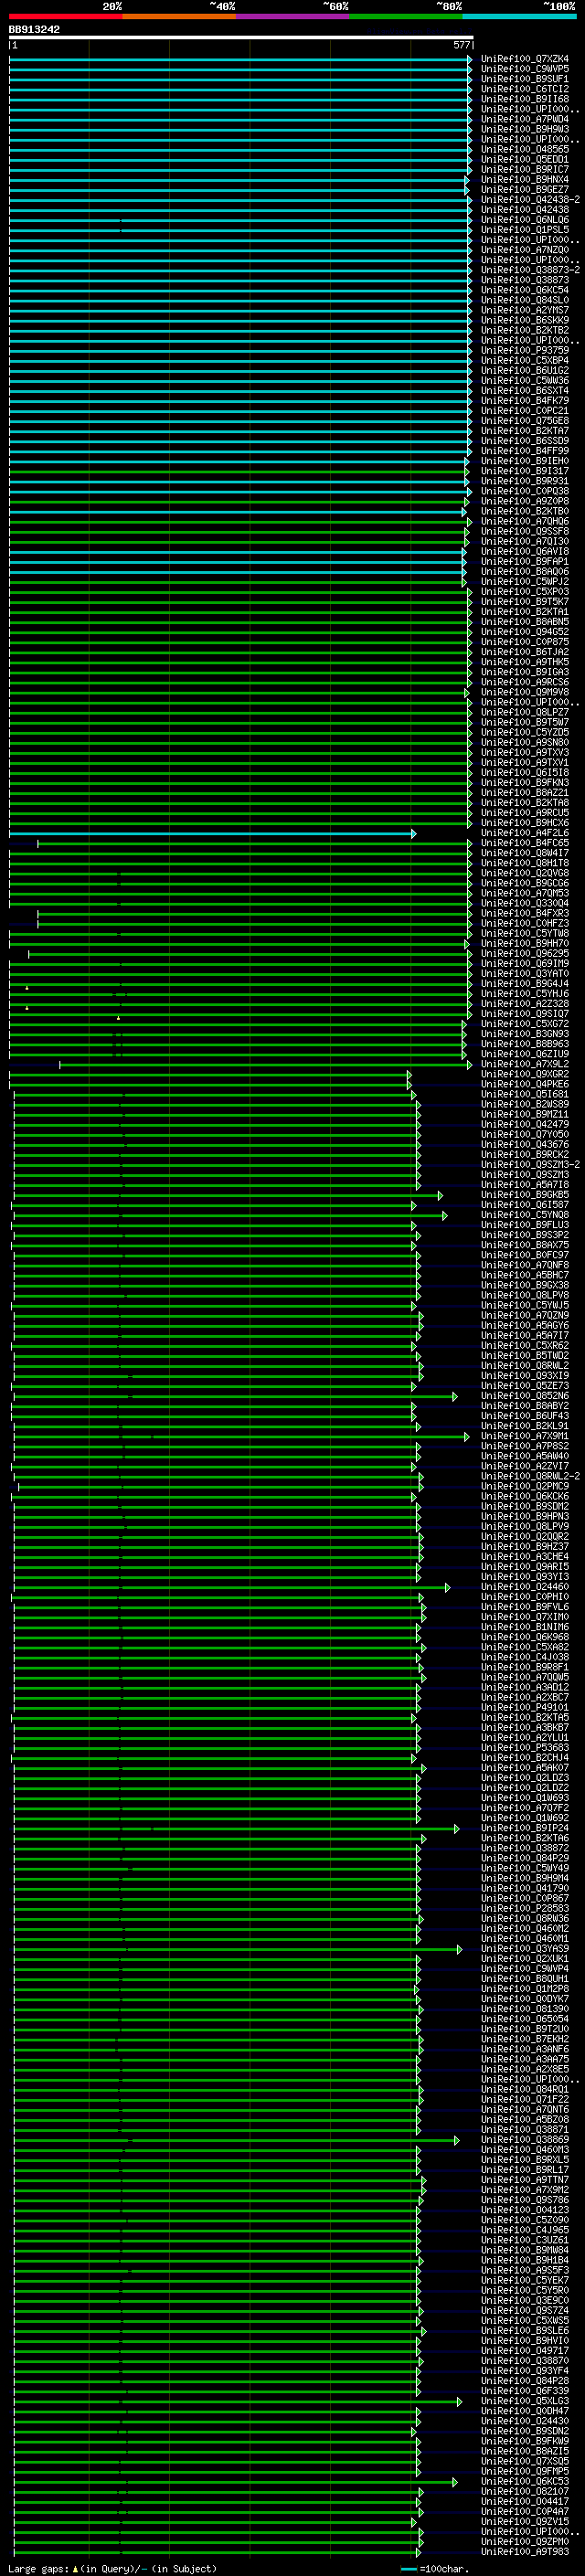This screenshot has width=585, height=2576.
Task: Click arrowhead ending the UniRef100_B9GKB5 alignment
Action: [440, 1196]
